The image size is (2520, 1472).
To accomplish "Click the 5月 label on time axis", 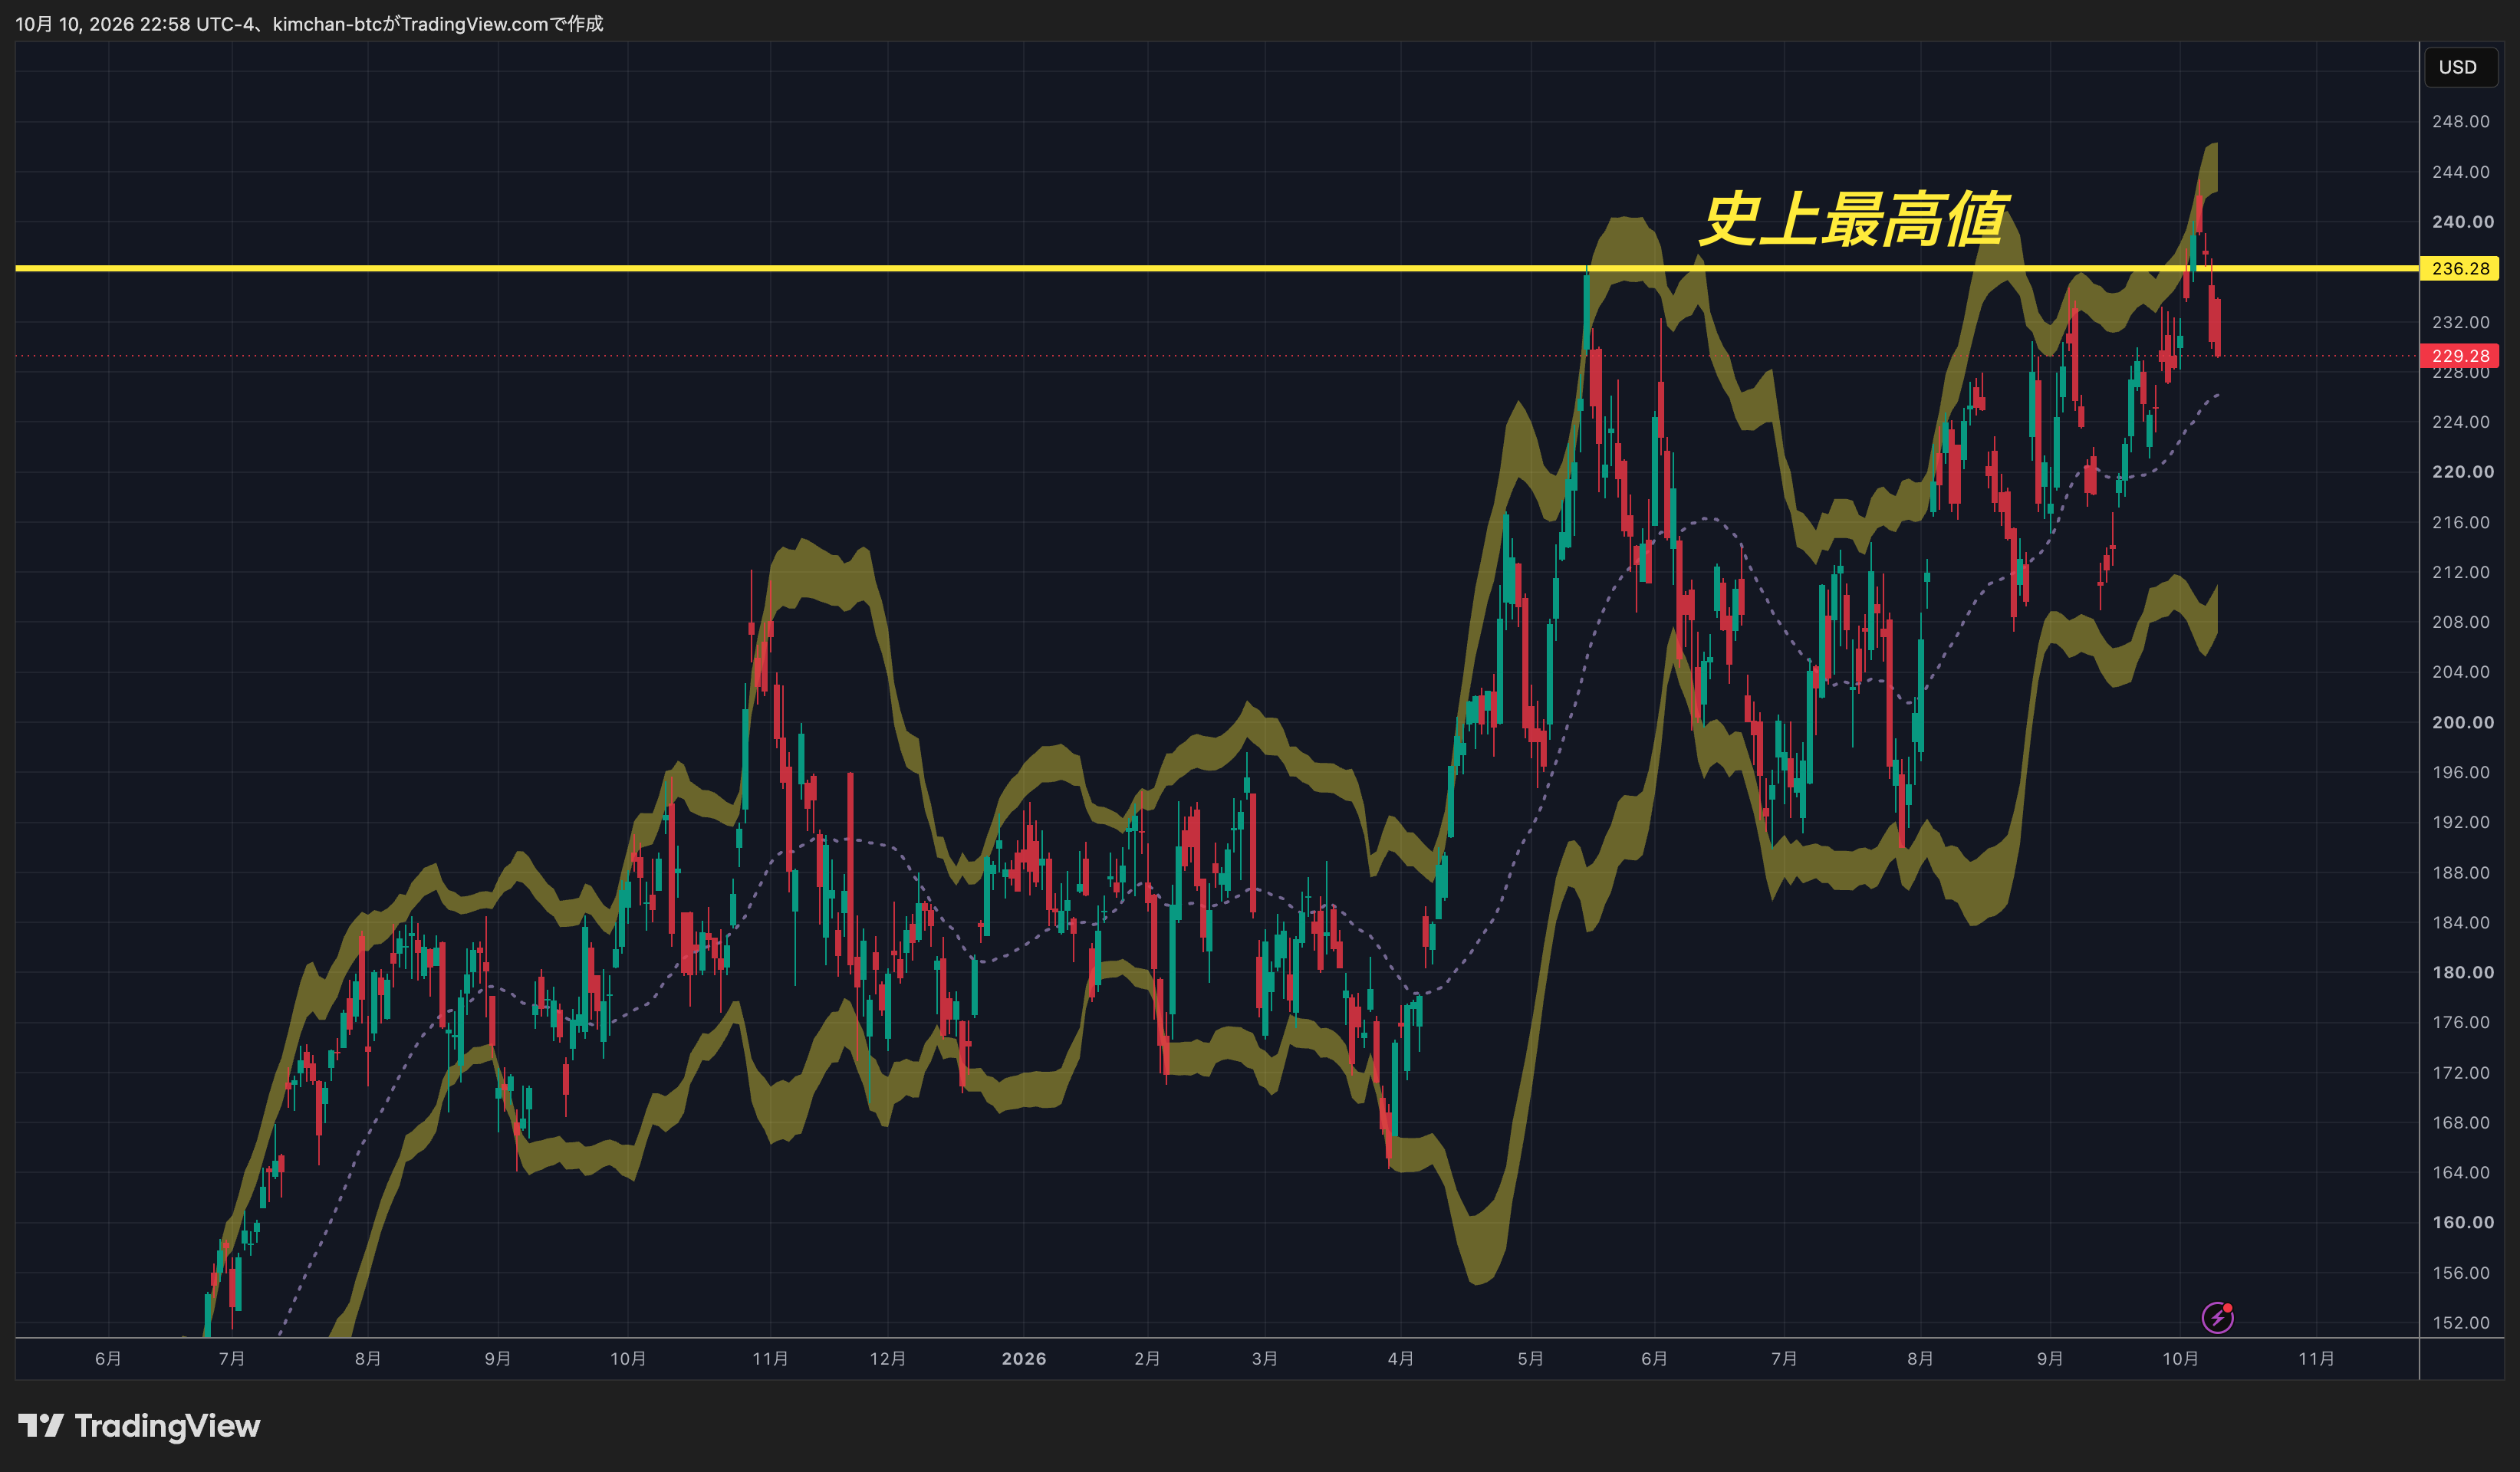I will pyautogui.click(x=1530, y=1358).
